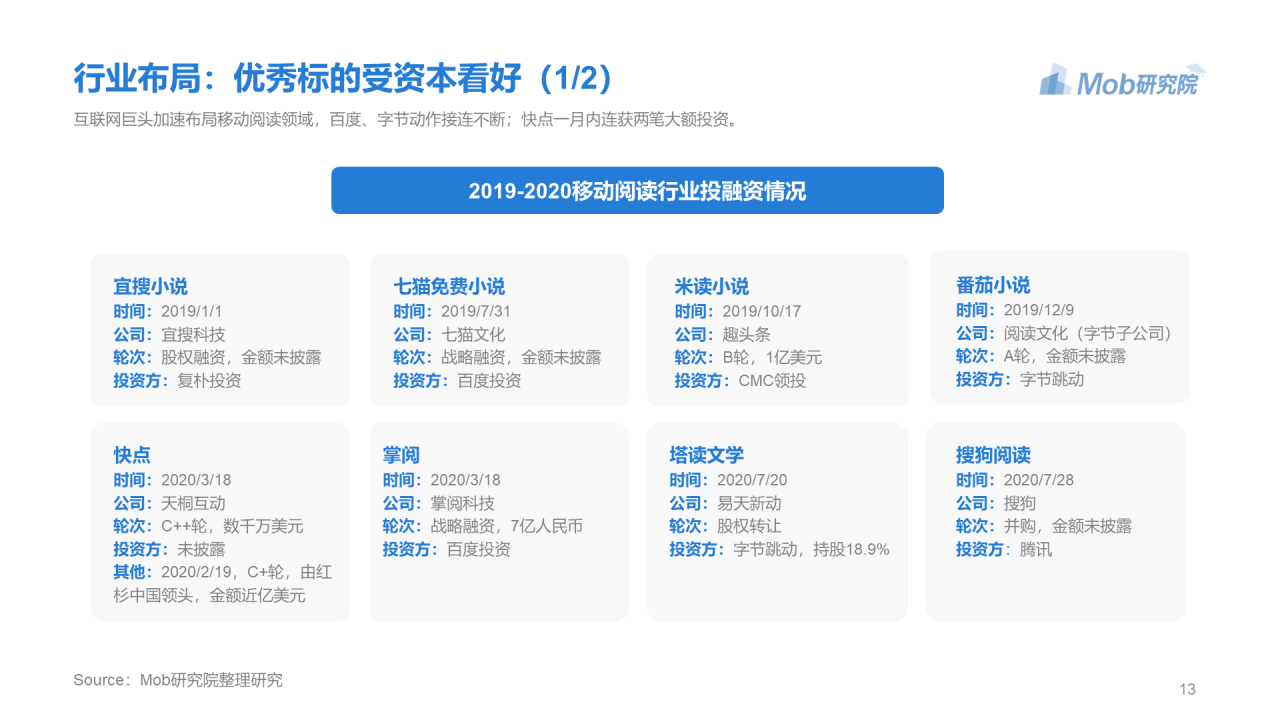Select the 掌阅 card heading
Image resolution: width=1280 pixels, height=720 pixels.
[401, 455]
